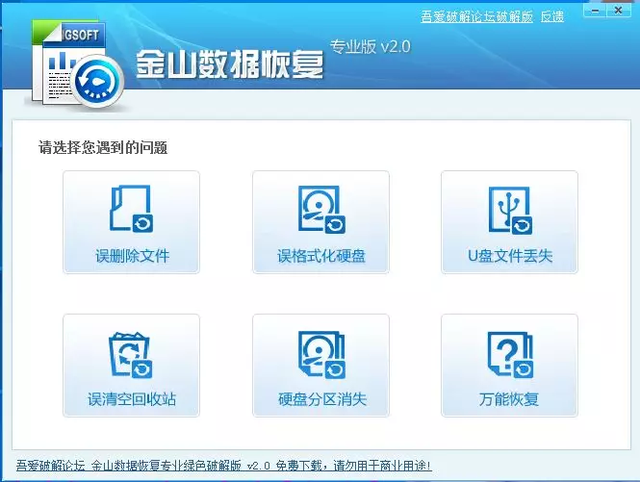Choose the 误清空回收站 recycle bin icon
640x482 pixels.
pyautogui.click(x=131, y=354)
